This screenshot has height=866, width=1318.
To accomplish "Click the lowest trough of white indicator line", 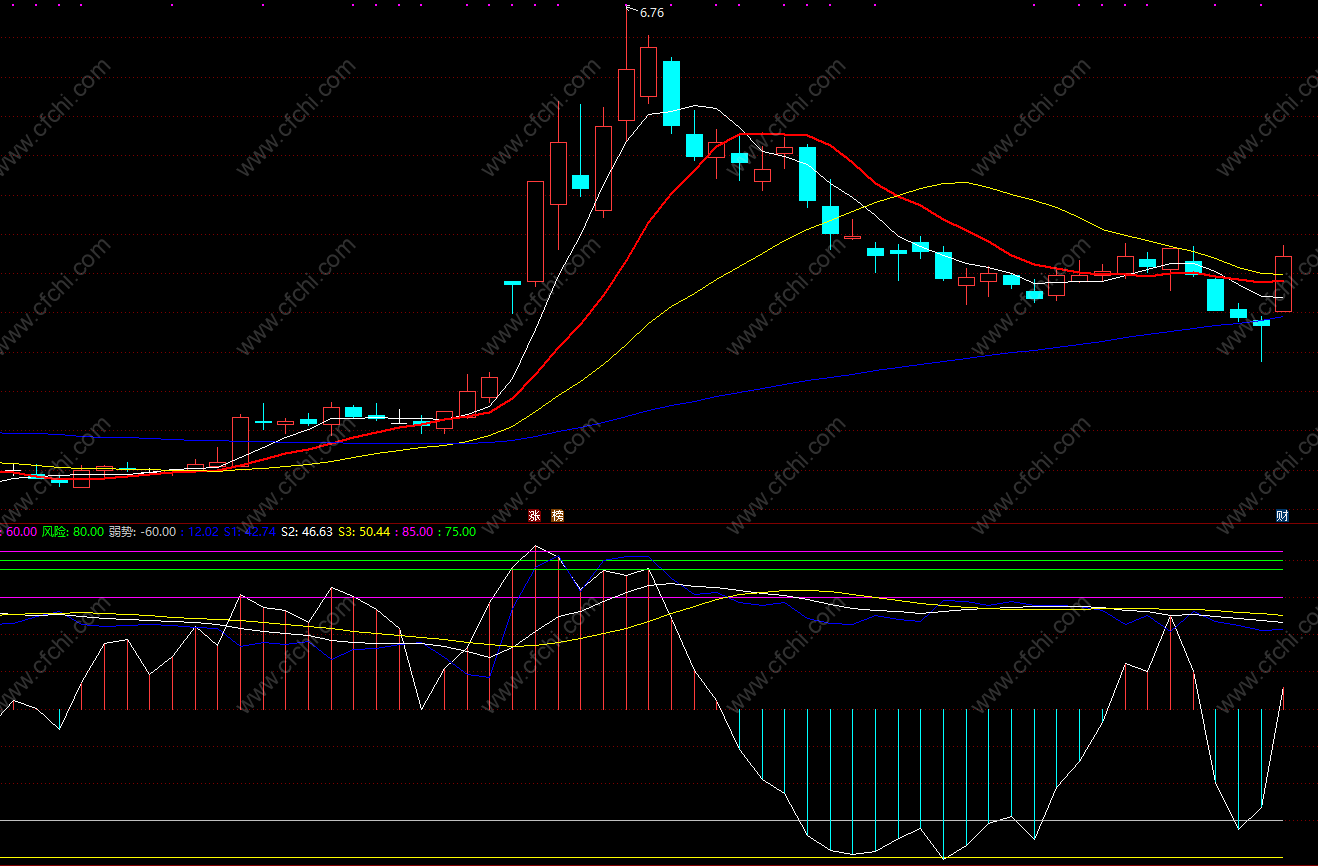I will pos(943,858).
